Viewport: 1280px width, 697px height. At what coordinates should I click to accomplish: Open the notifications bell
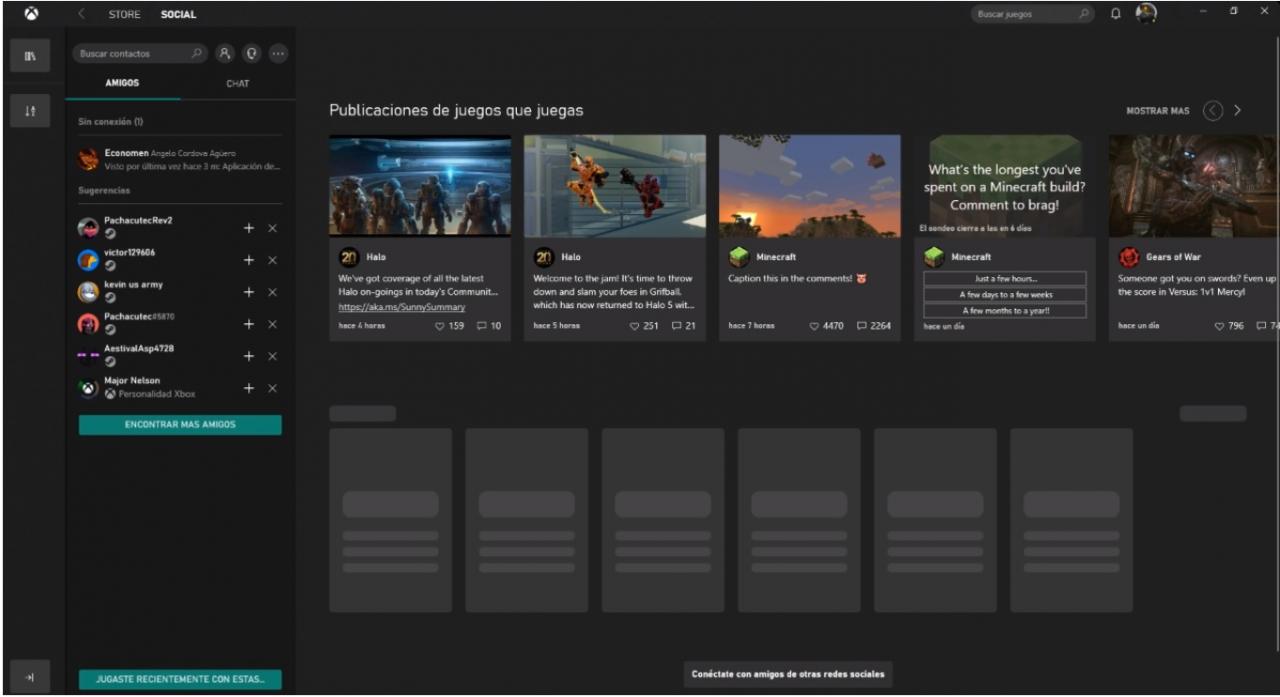1116,14
